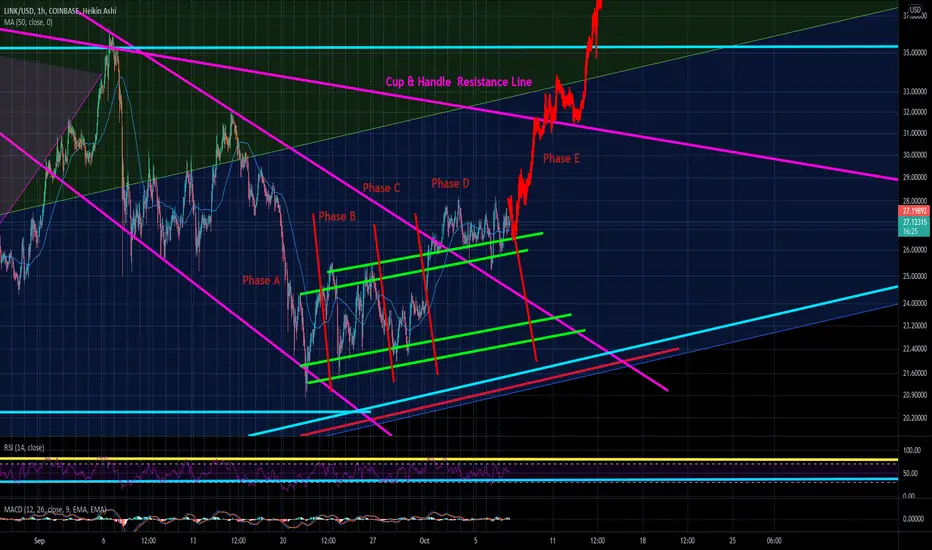Open the USD currency selector
Viewport: 932px width, 550px height.
(915, 10)
